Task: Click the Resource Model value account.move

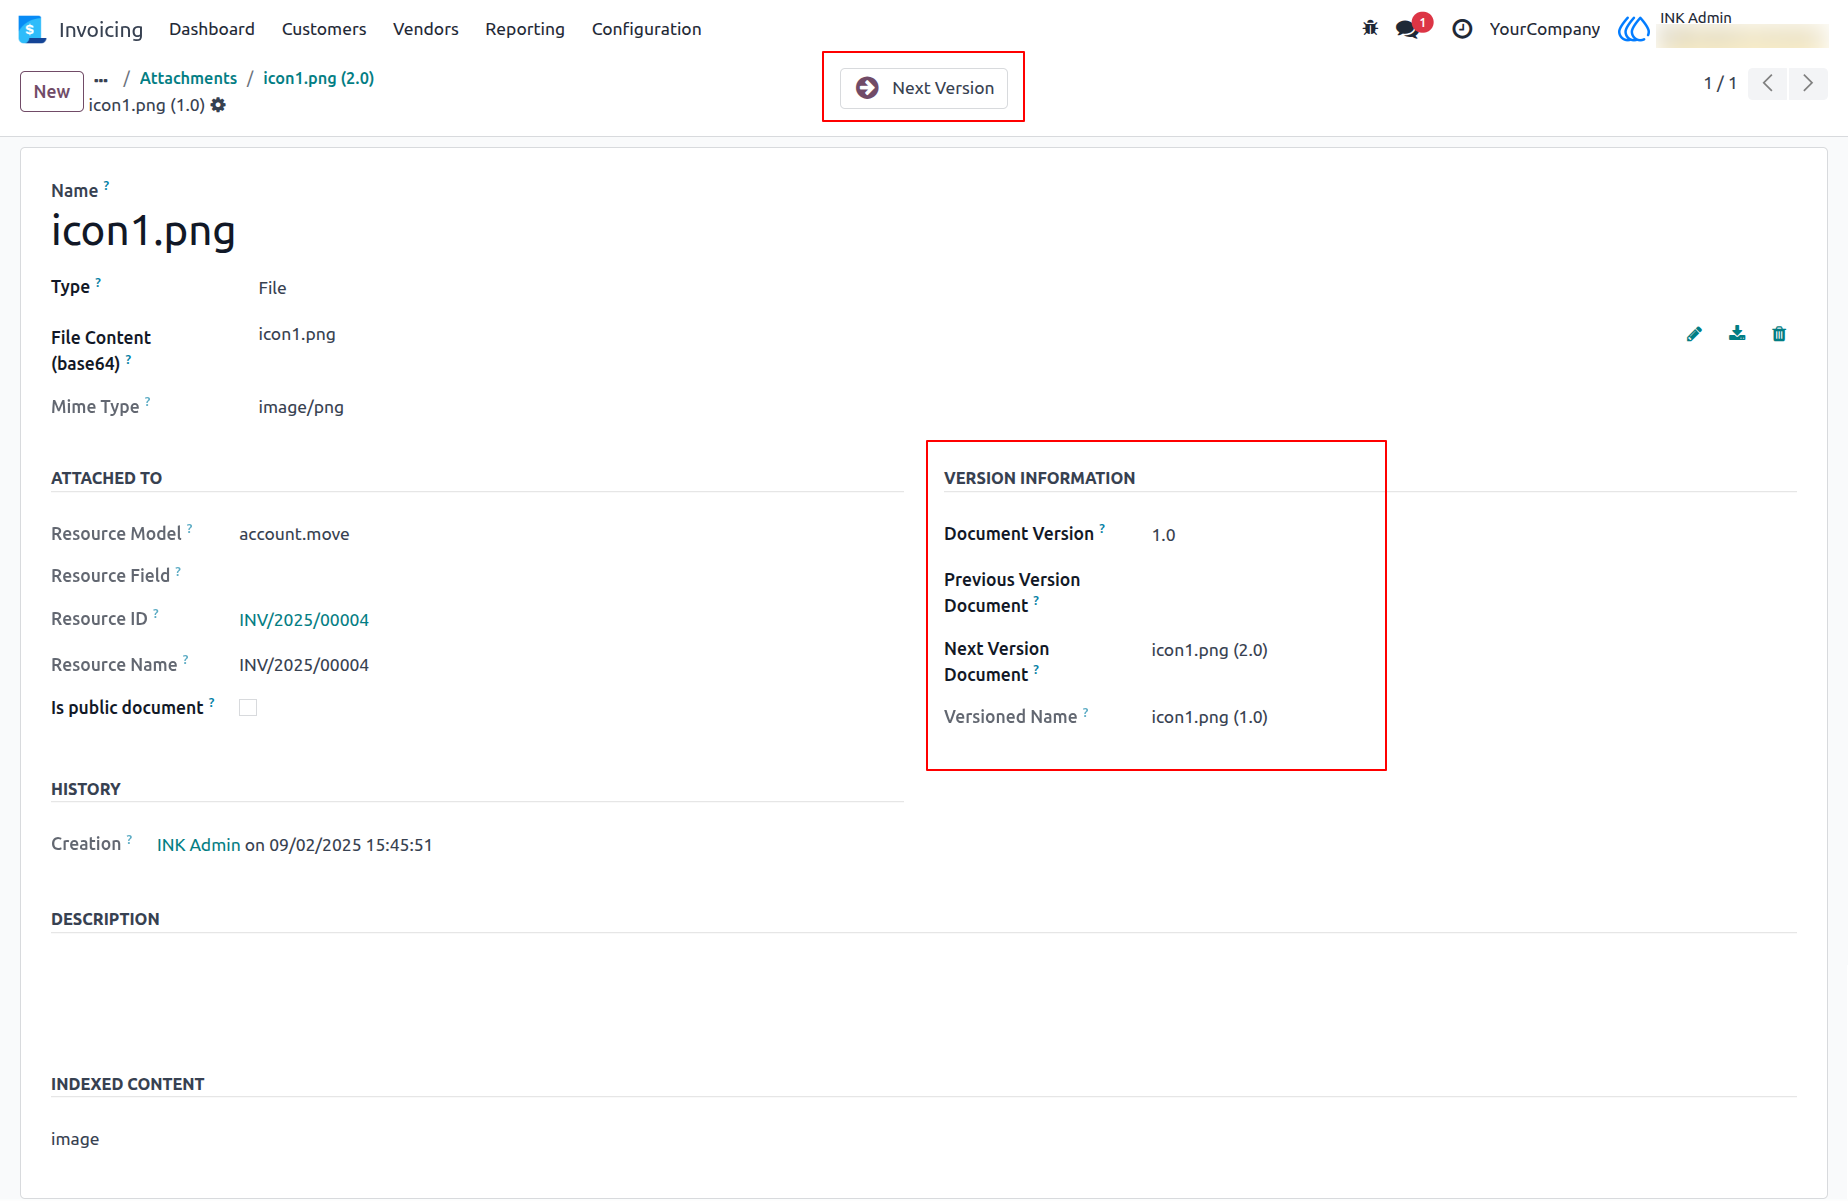Action: tap(294, 534)
